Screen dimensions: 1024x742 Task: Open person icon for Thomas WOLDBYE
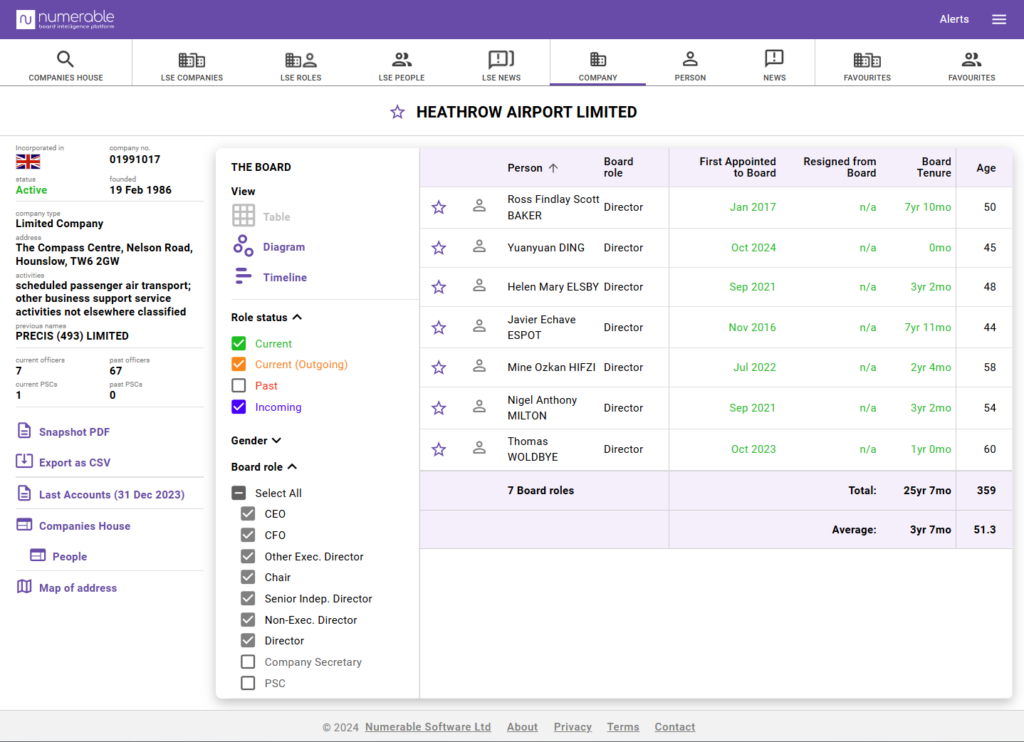coord(479,447)
